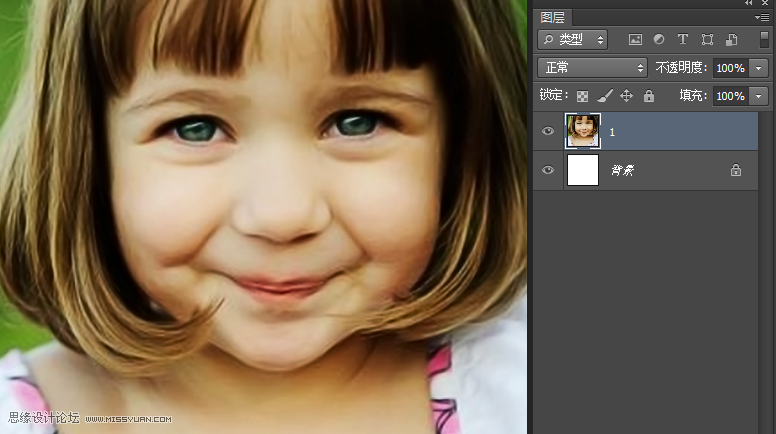Open the layers panel flyout menu
776x434 pixels.
[x=762, y=17]
